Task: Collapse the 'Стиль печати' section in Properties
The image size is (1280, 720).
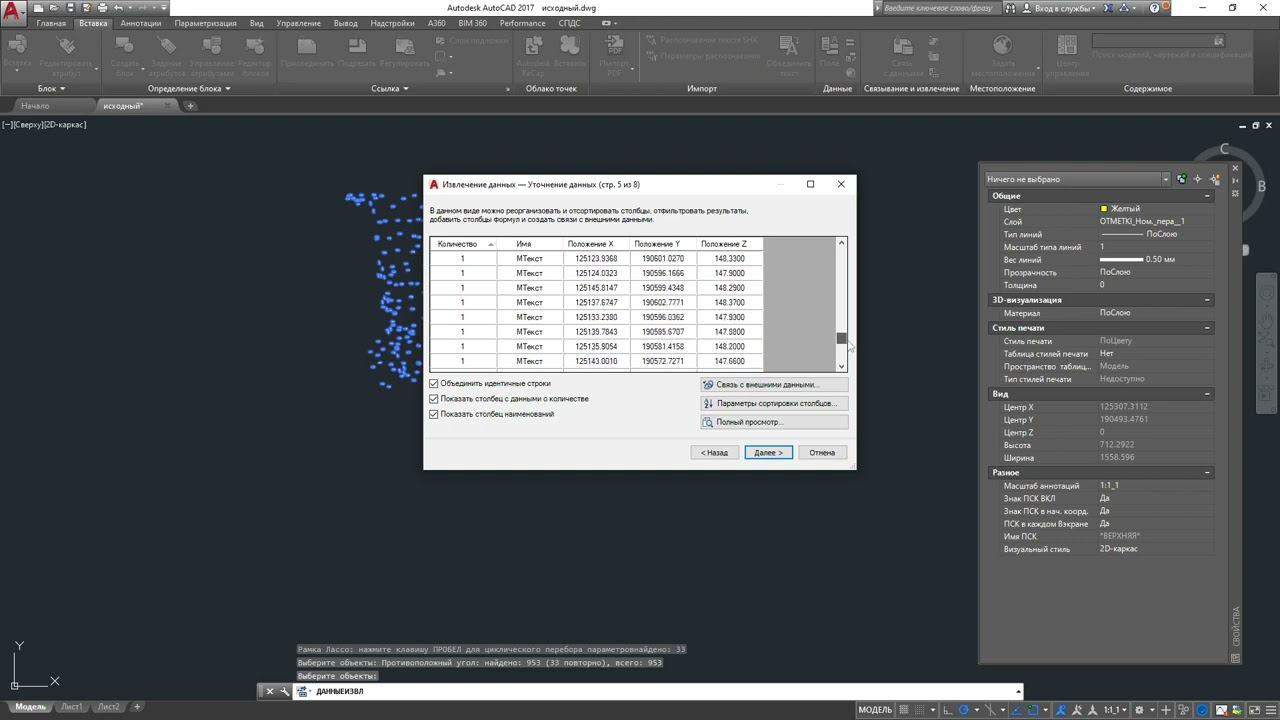Action: [x=1207, y=328]
